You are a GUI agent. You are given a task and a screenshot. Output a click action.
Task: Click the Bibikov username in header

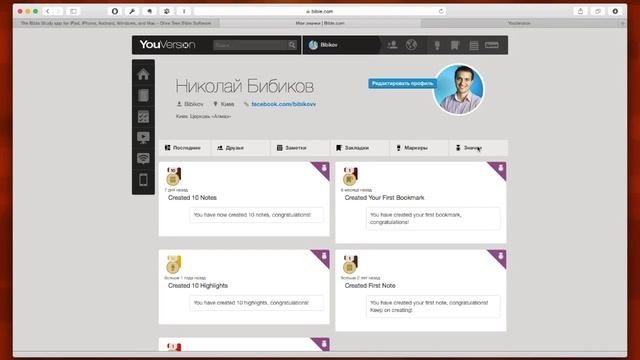(329, 45)
